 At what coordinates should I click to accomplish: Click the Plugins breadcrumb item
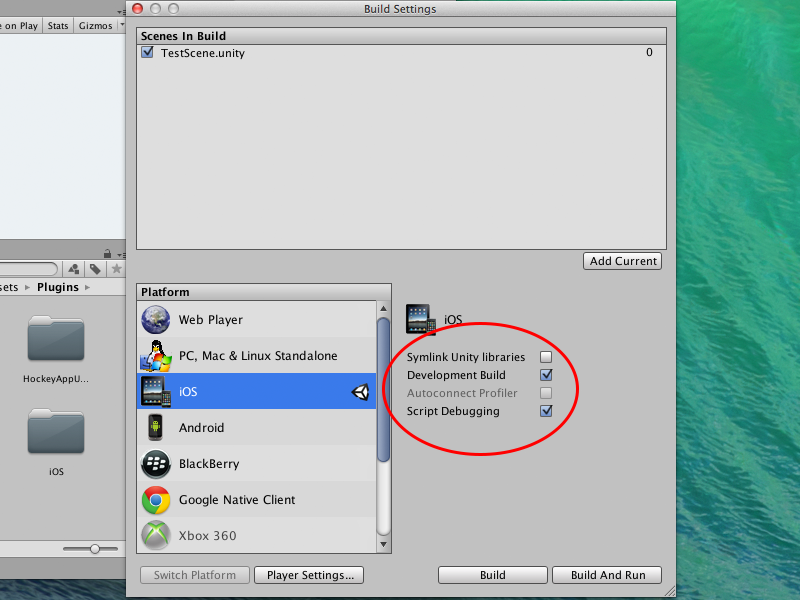[x=58, y=287]
